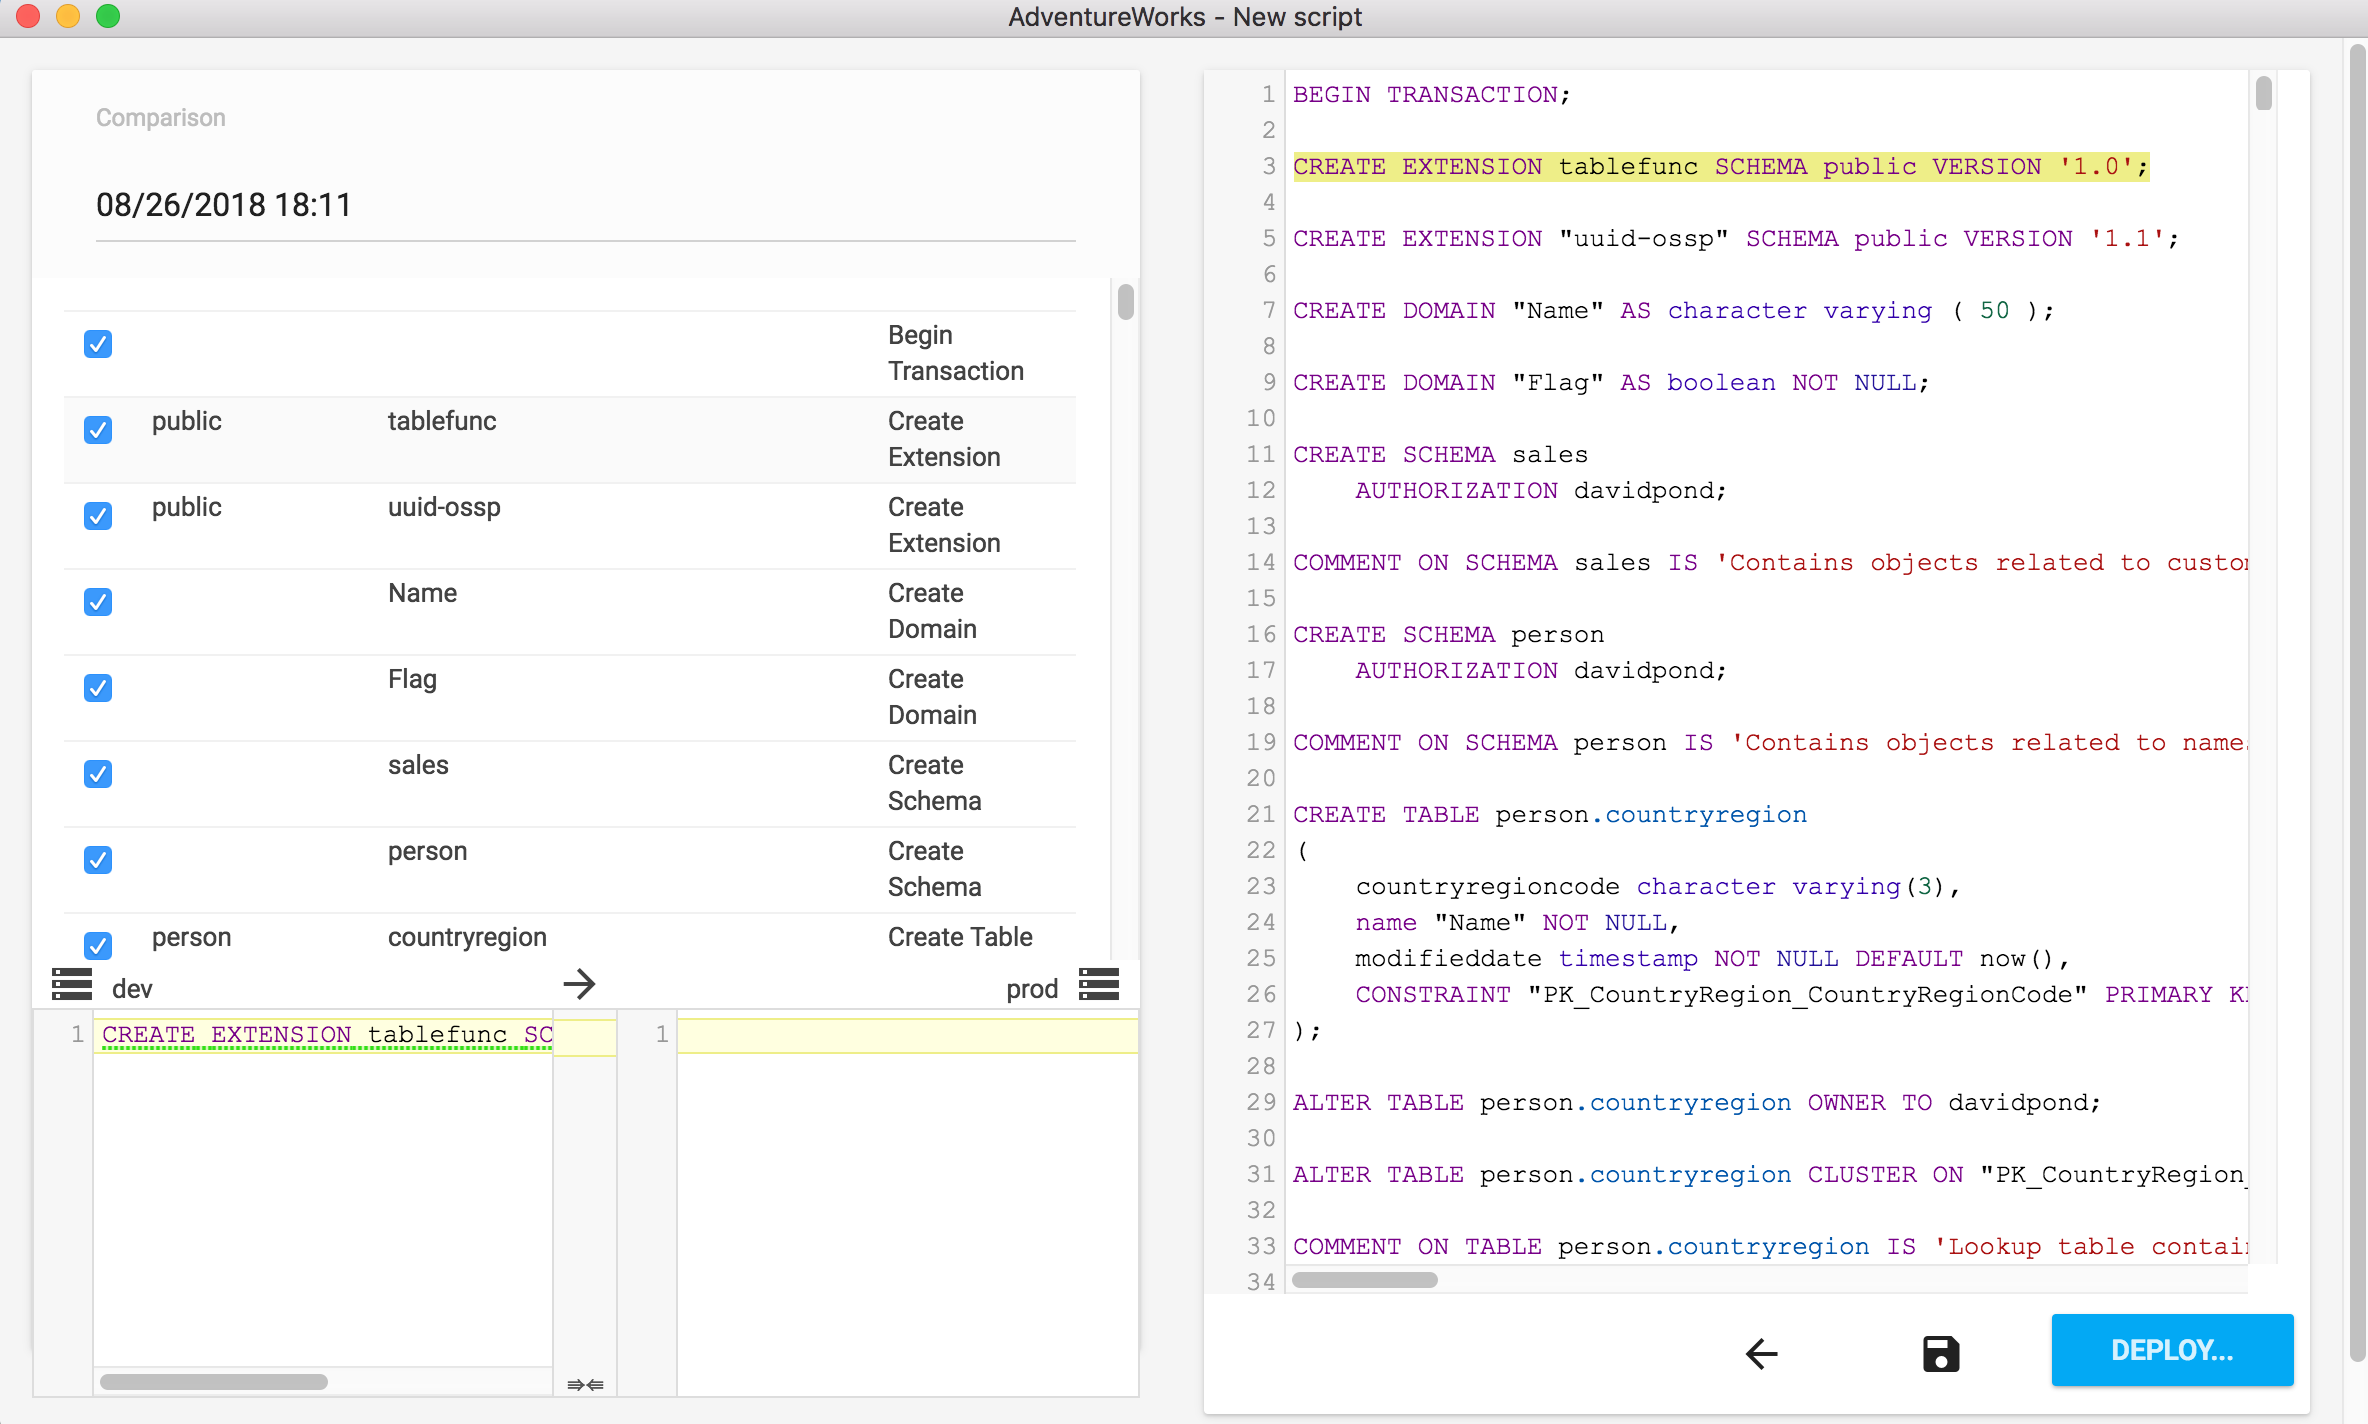This screenshot has width=2368, height=1424.
Task: Click the modifieddate timestamp line in script
Action: click(1711, 958)
